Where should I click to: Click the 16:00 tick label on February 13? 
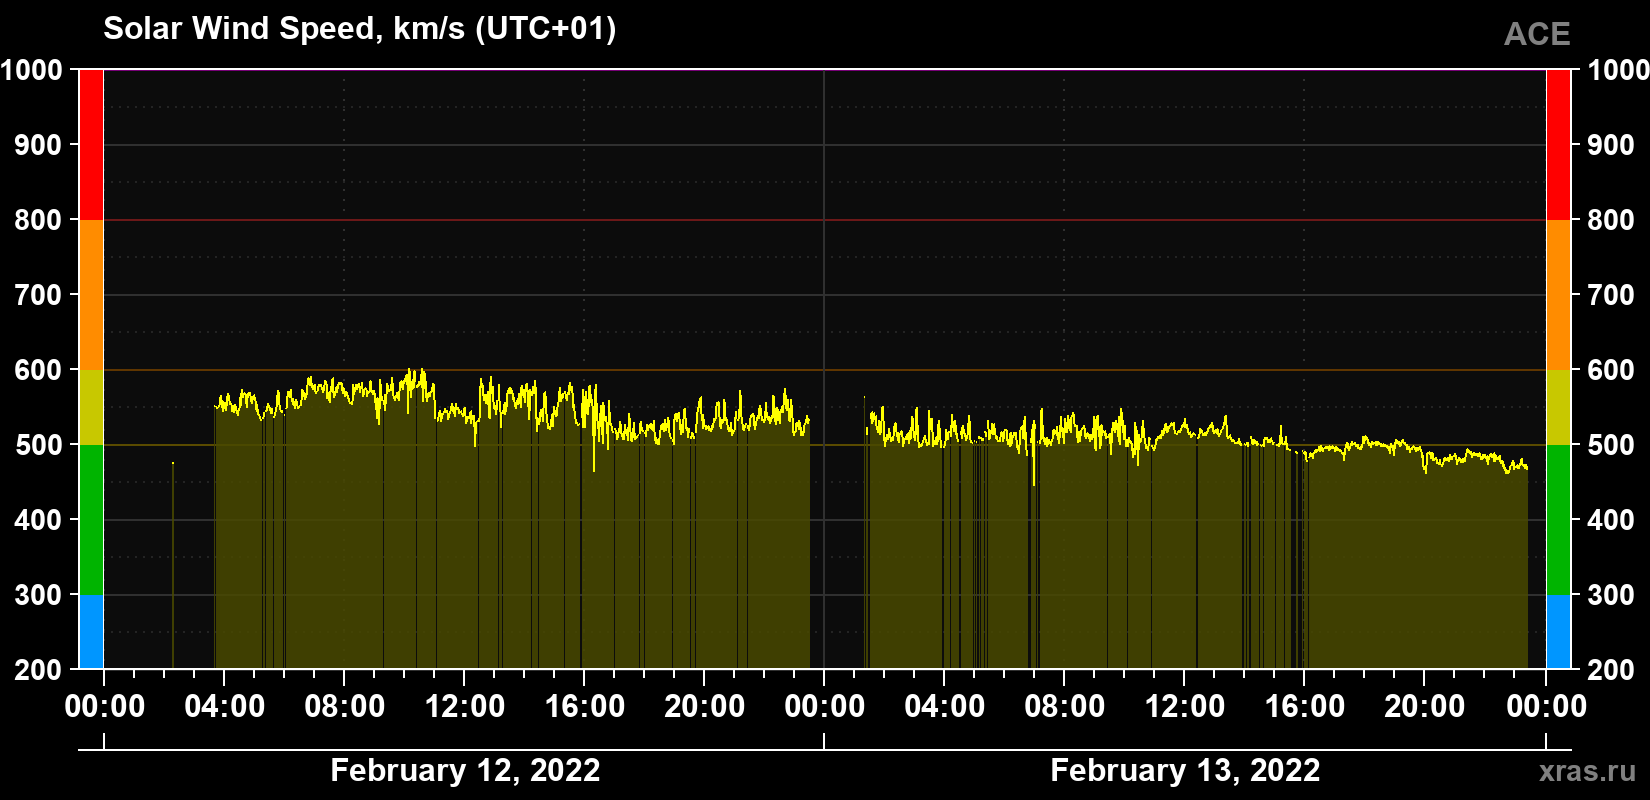tap(1305, 706)
